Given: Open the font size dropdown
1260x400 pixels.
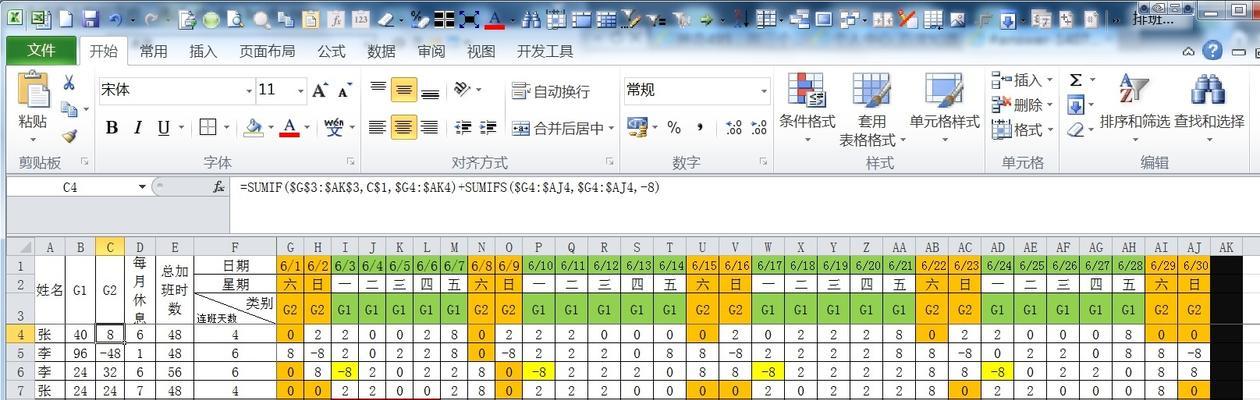Looking at the screenshot, I should point(301,91).
